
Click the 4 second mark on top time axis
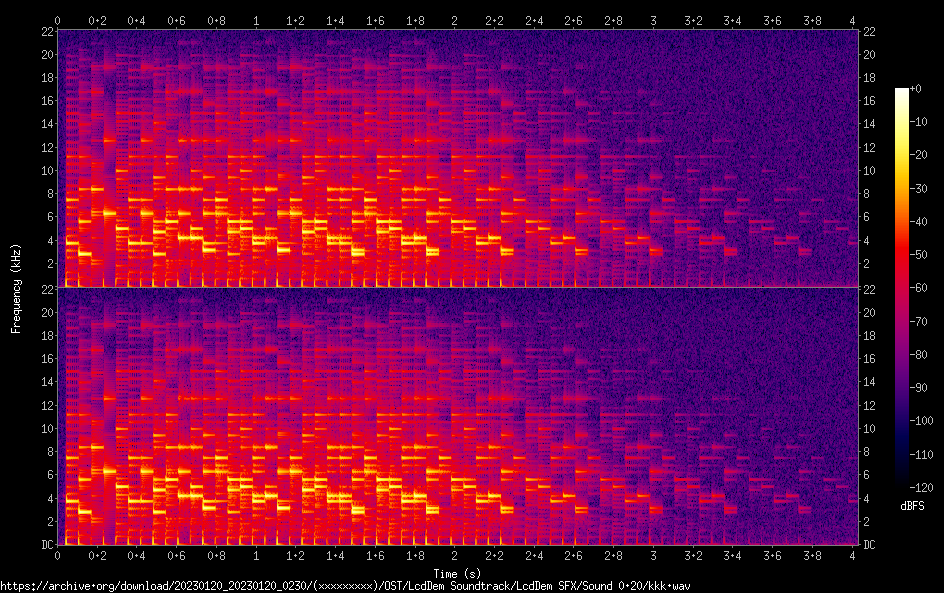[852, 20]
